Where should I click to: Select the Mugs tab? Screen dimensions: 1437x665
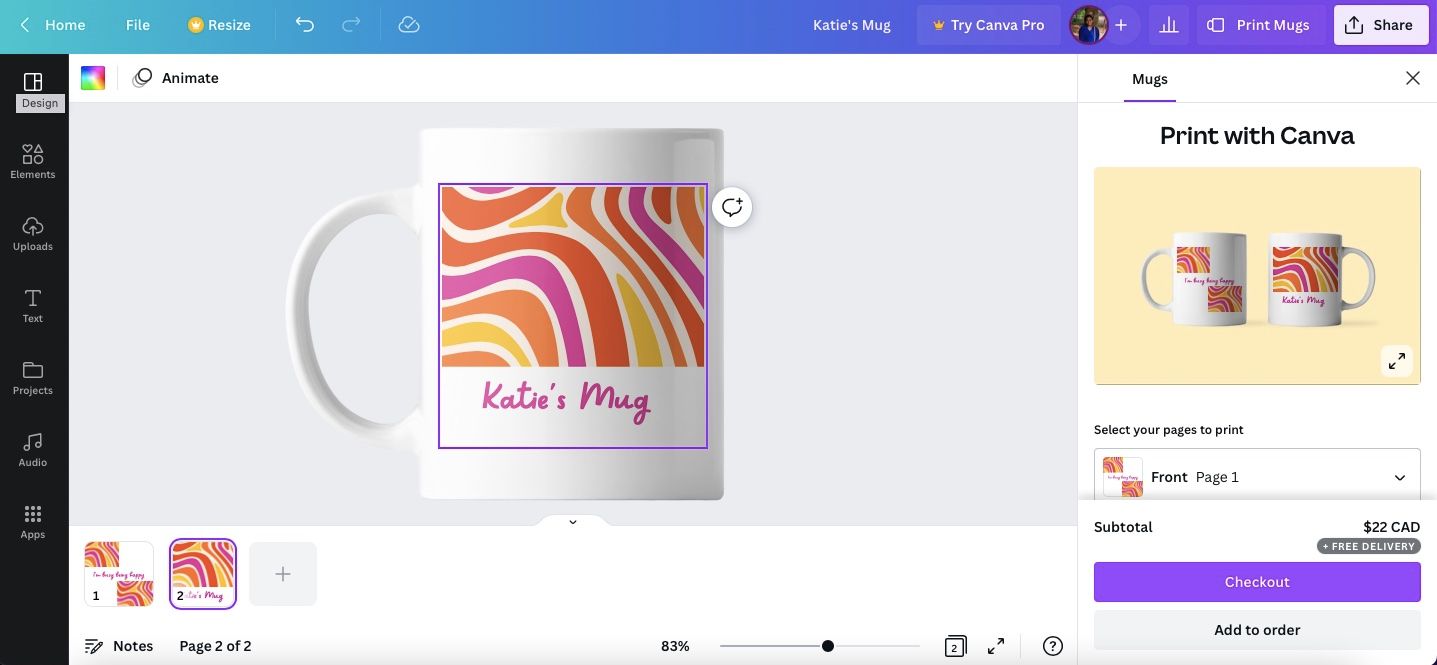[x=1149, y=79]
